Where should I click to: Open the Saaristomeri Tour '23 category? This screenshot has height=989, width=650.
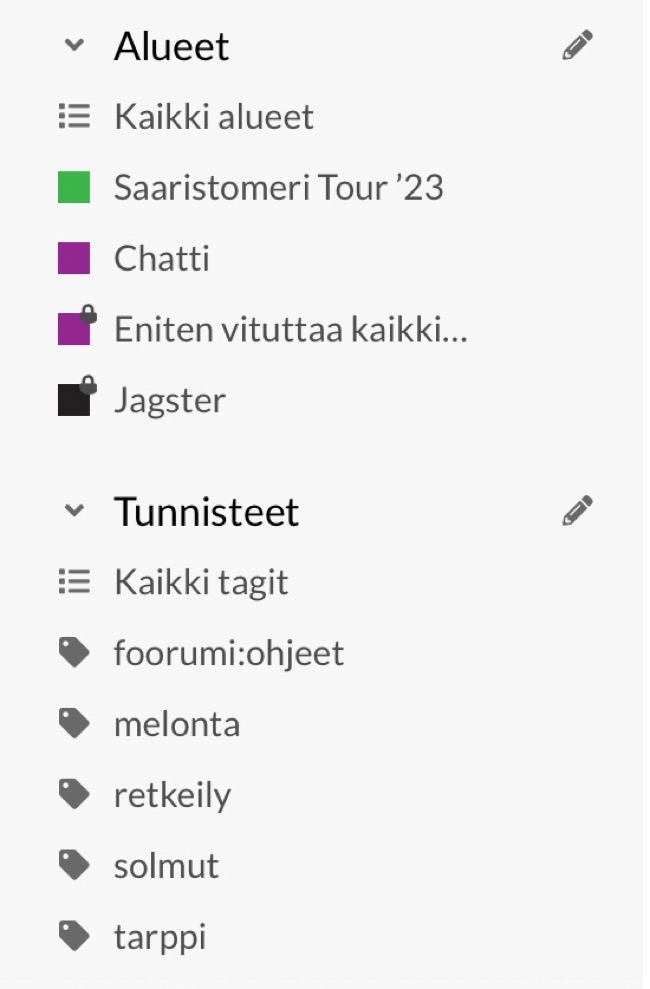[278, 188]
